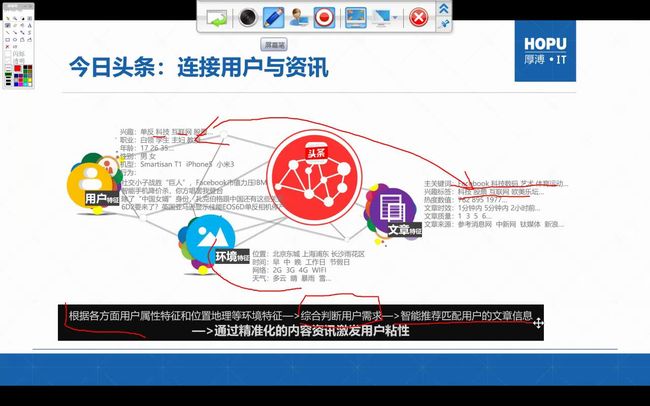Toggle the 闪烁 checkbox in pen palette
Screen dimensions: 650x406
click(x=7, y=53)
